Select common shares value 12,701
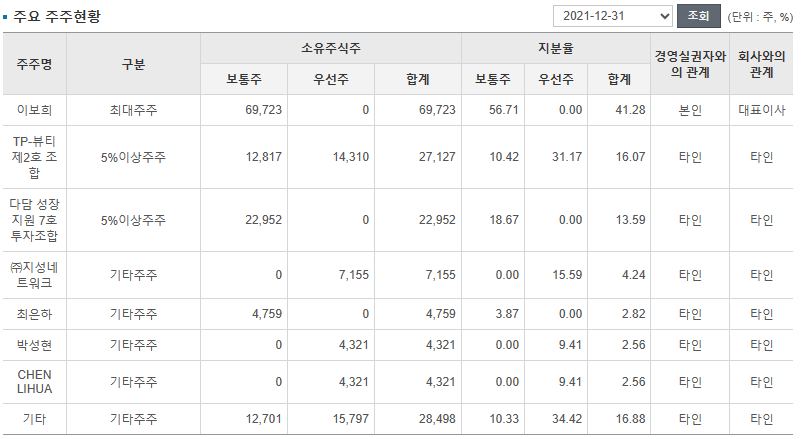 point(264,419)
